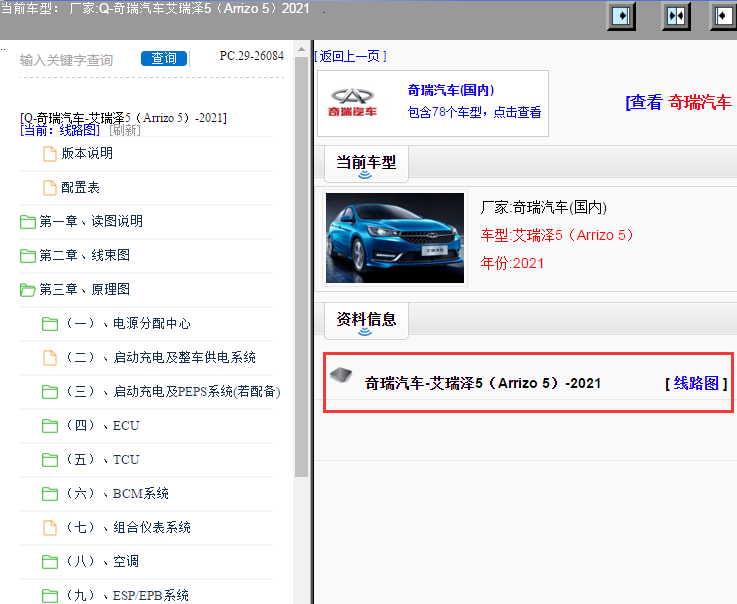Viewport: 737px width, 604px height.
Task: Click the last pane layout button at top right
Action: coord(723,16)
